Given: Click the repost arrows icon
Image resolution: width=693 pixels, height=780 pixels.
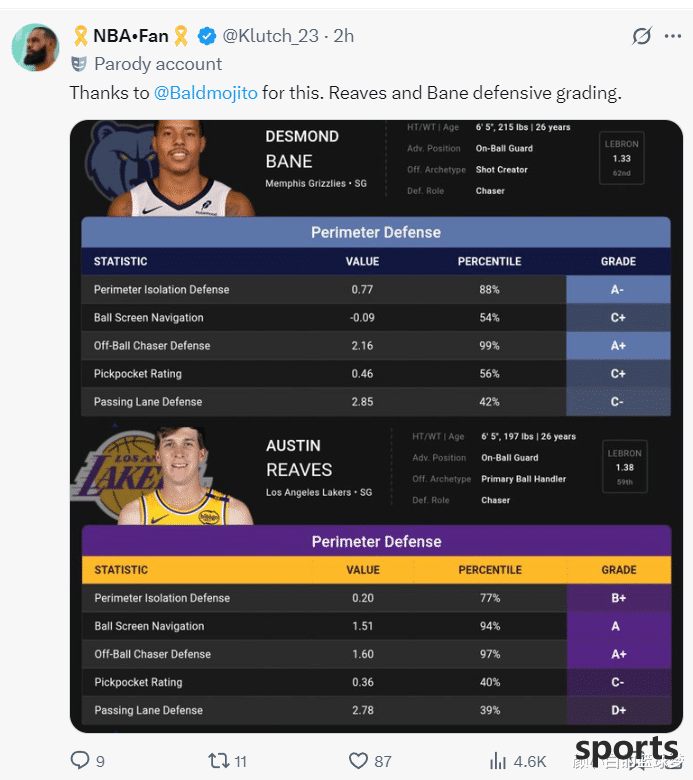Looking at the screenshot, I should tap(218, 761).
